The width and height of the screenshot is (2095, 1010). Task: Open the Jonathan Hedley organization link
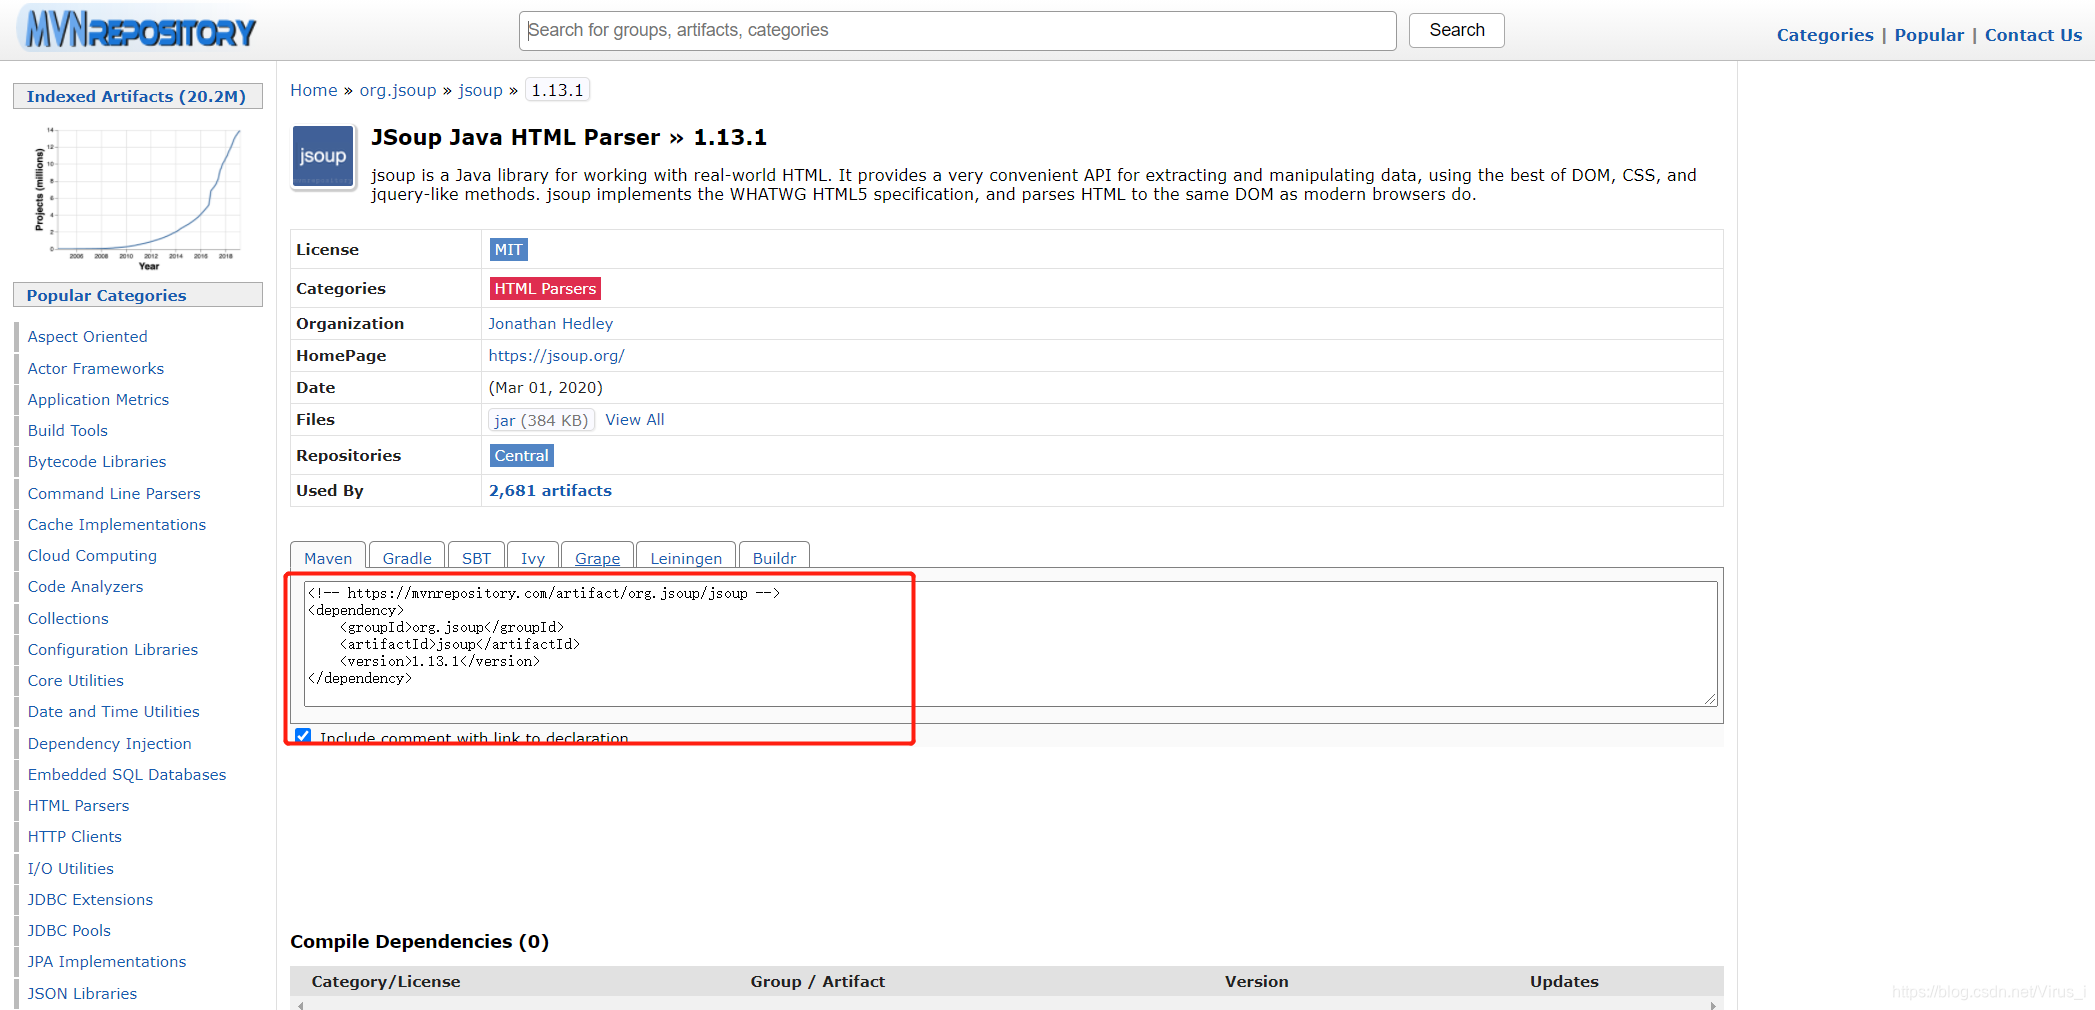[x=550, y=324]
